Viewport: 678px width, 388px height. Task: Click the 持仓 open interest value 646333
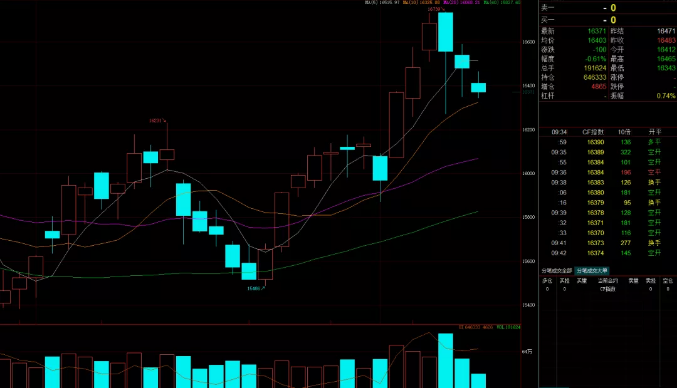595,77
